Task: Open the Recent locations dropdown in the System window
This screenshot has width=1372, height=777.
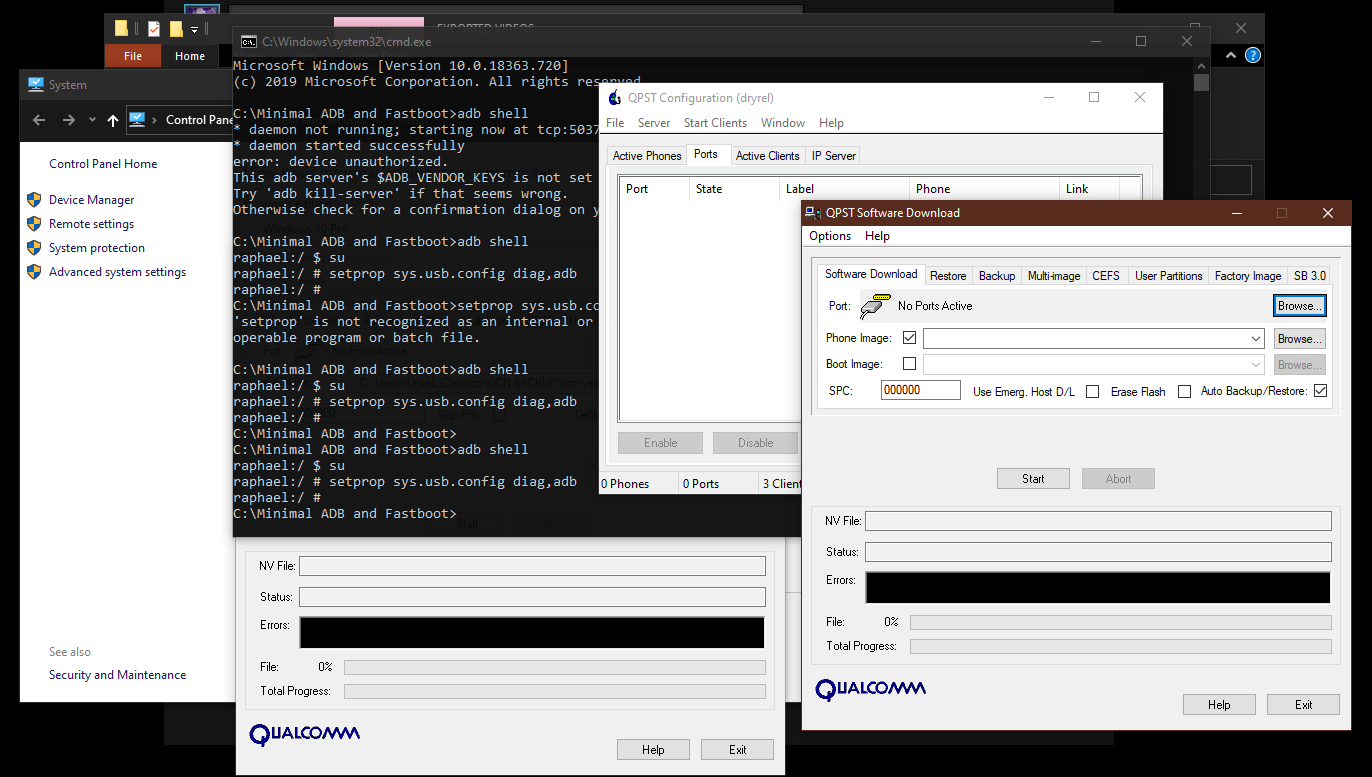Action: pos(92,120)
